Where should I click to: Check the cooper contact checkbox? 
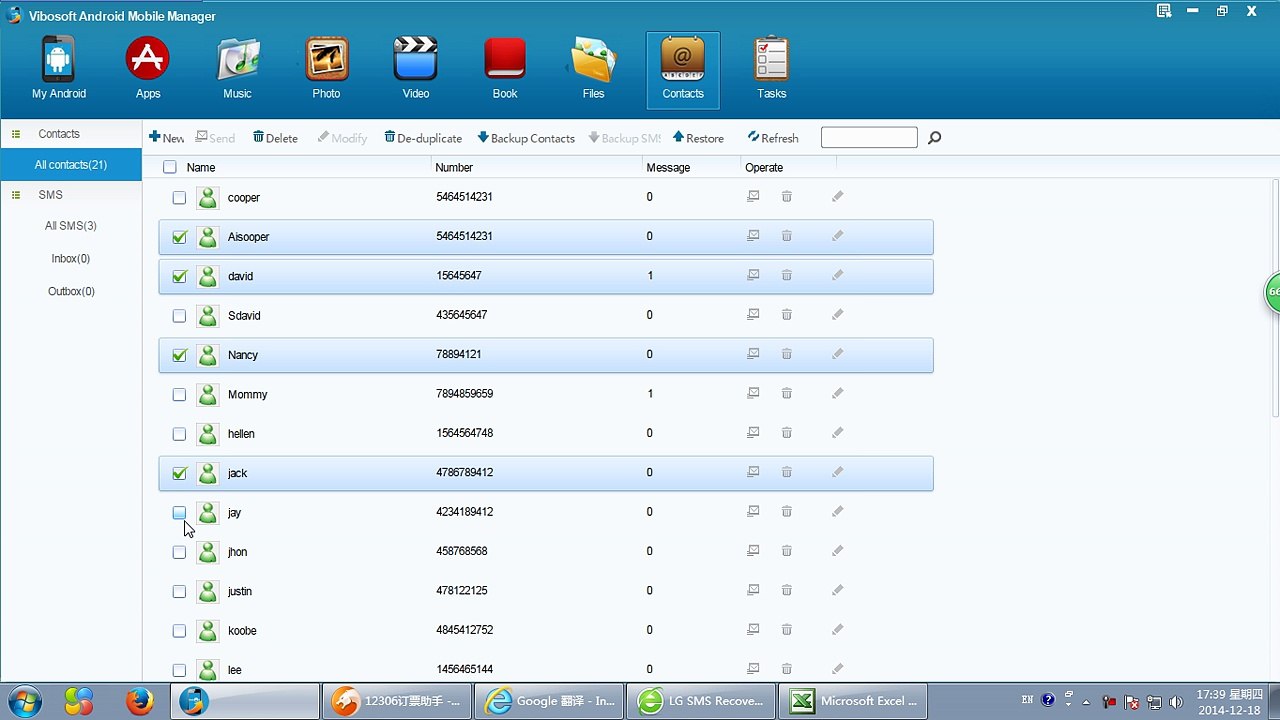(x=179, y=198)
